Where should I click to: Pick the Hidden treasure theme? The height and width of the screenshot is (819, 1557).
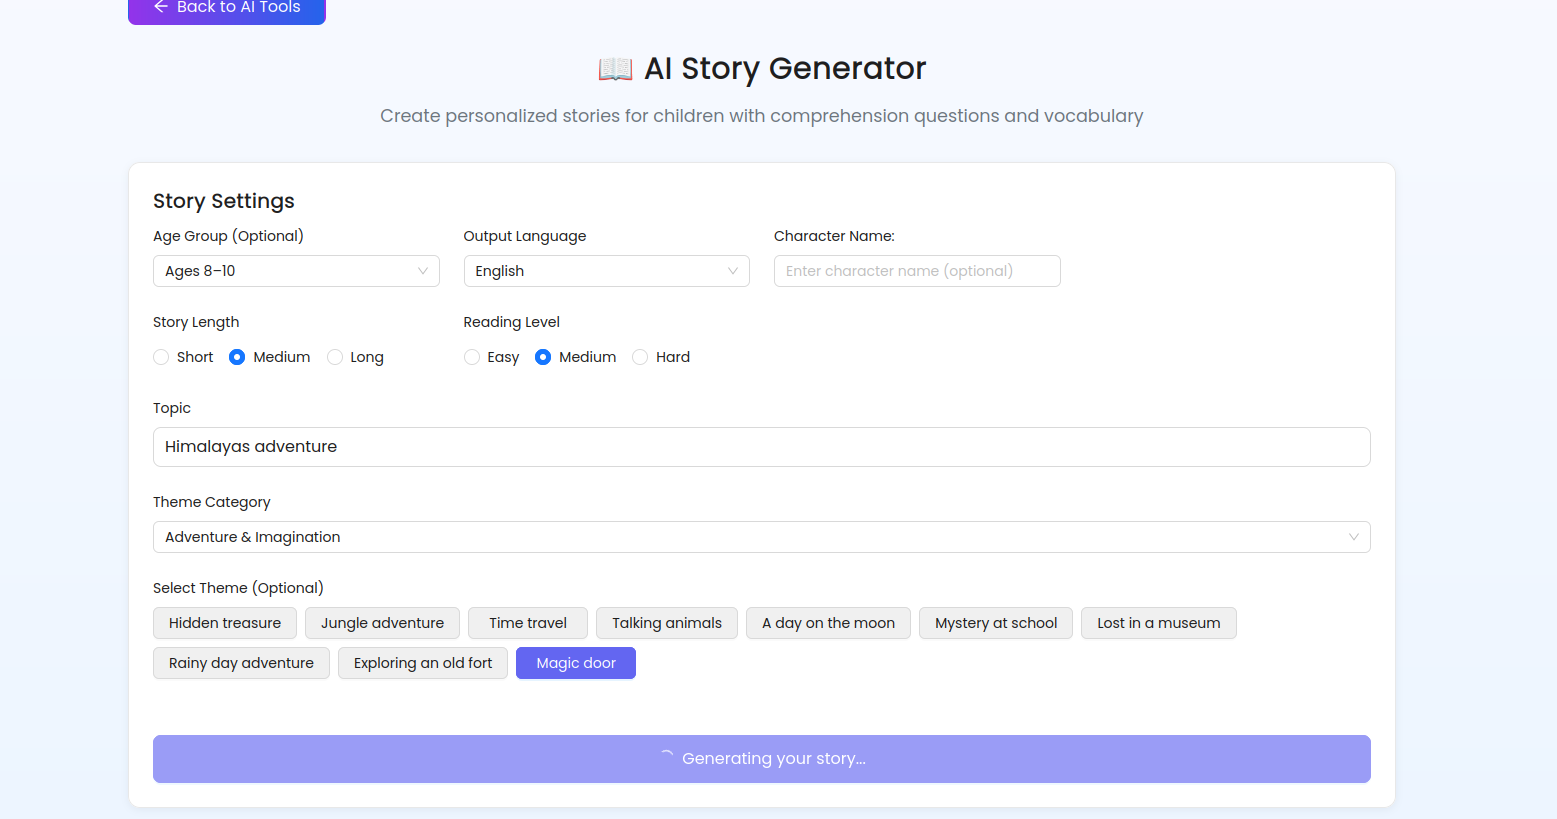coord(225,623)
